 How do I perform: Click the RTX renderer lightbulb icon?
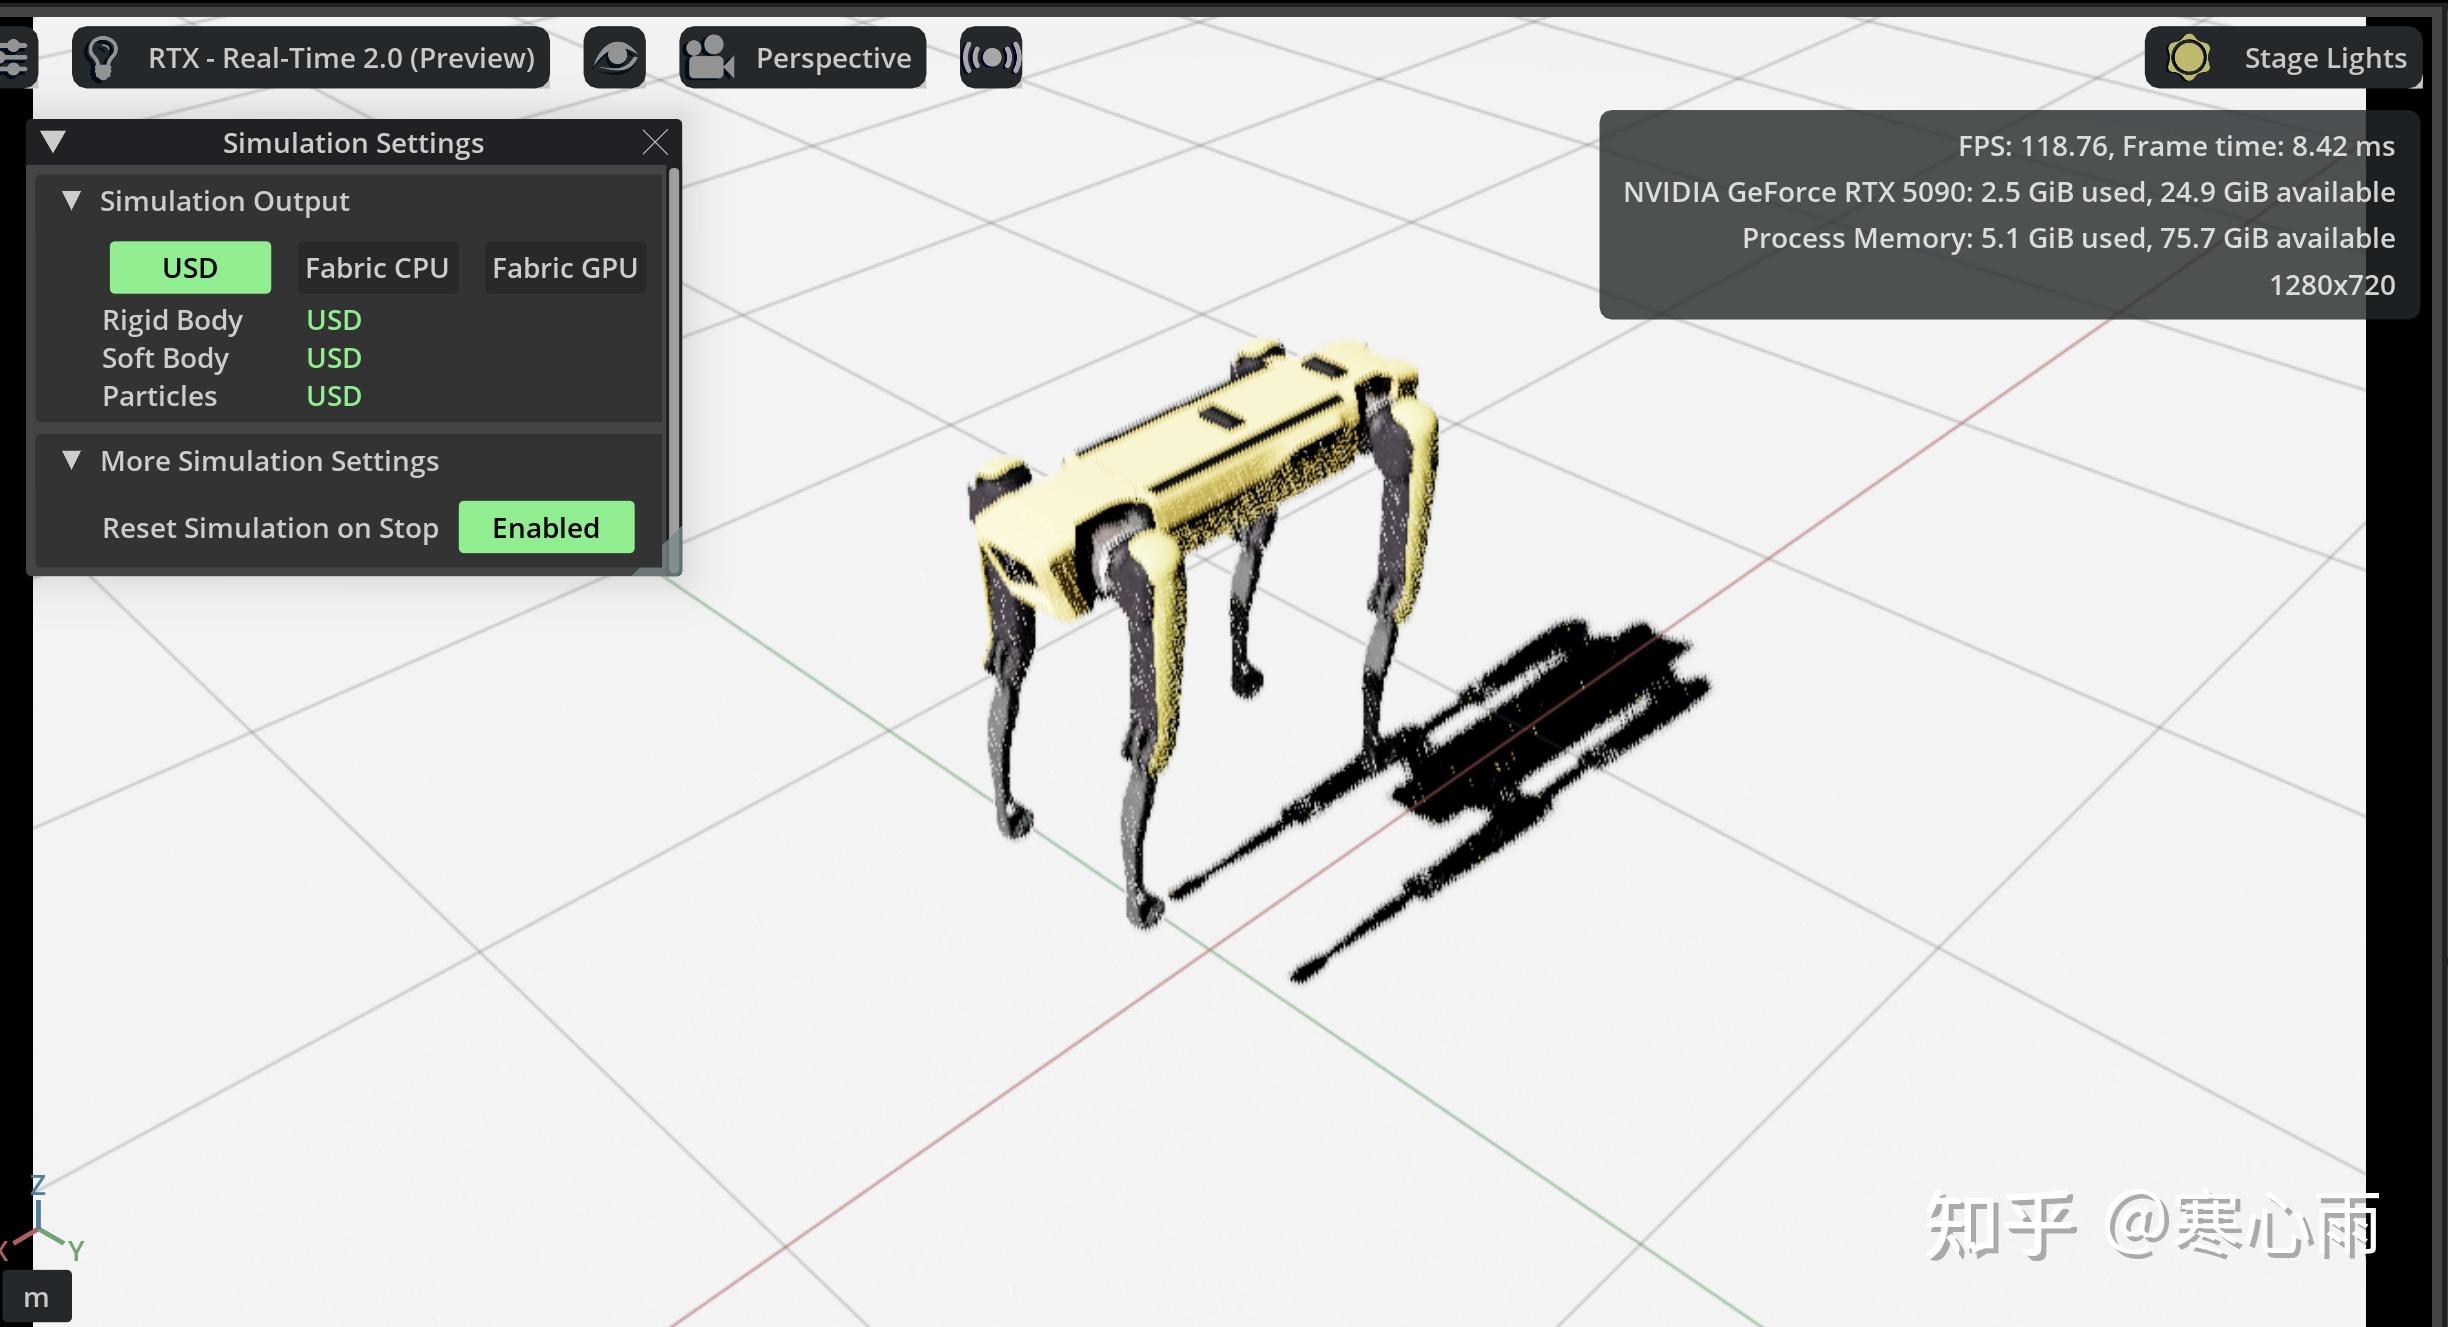pyautogui.click(x=104, y=58)
